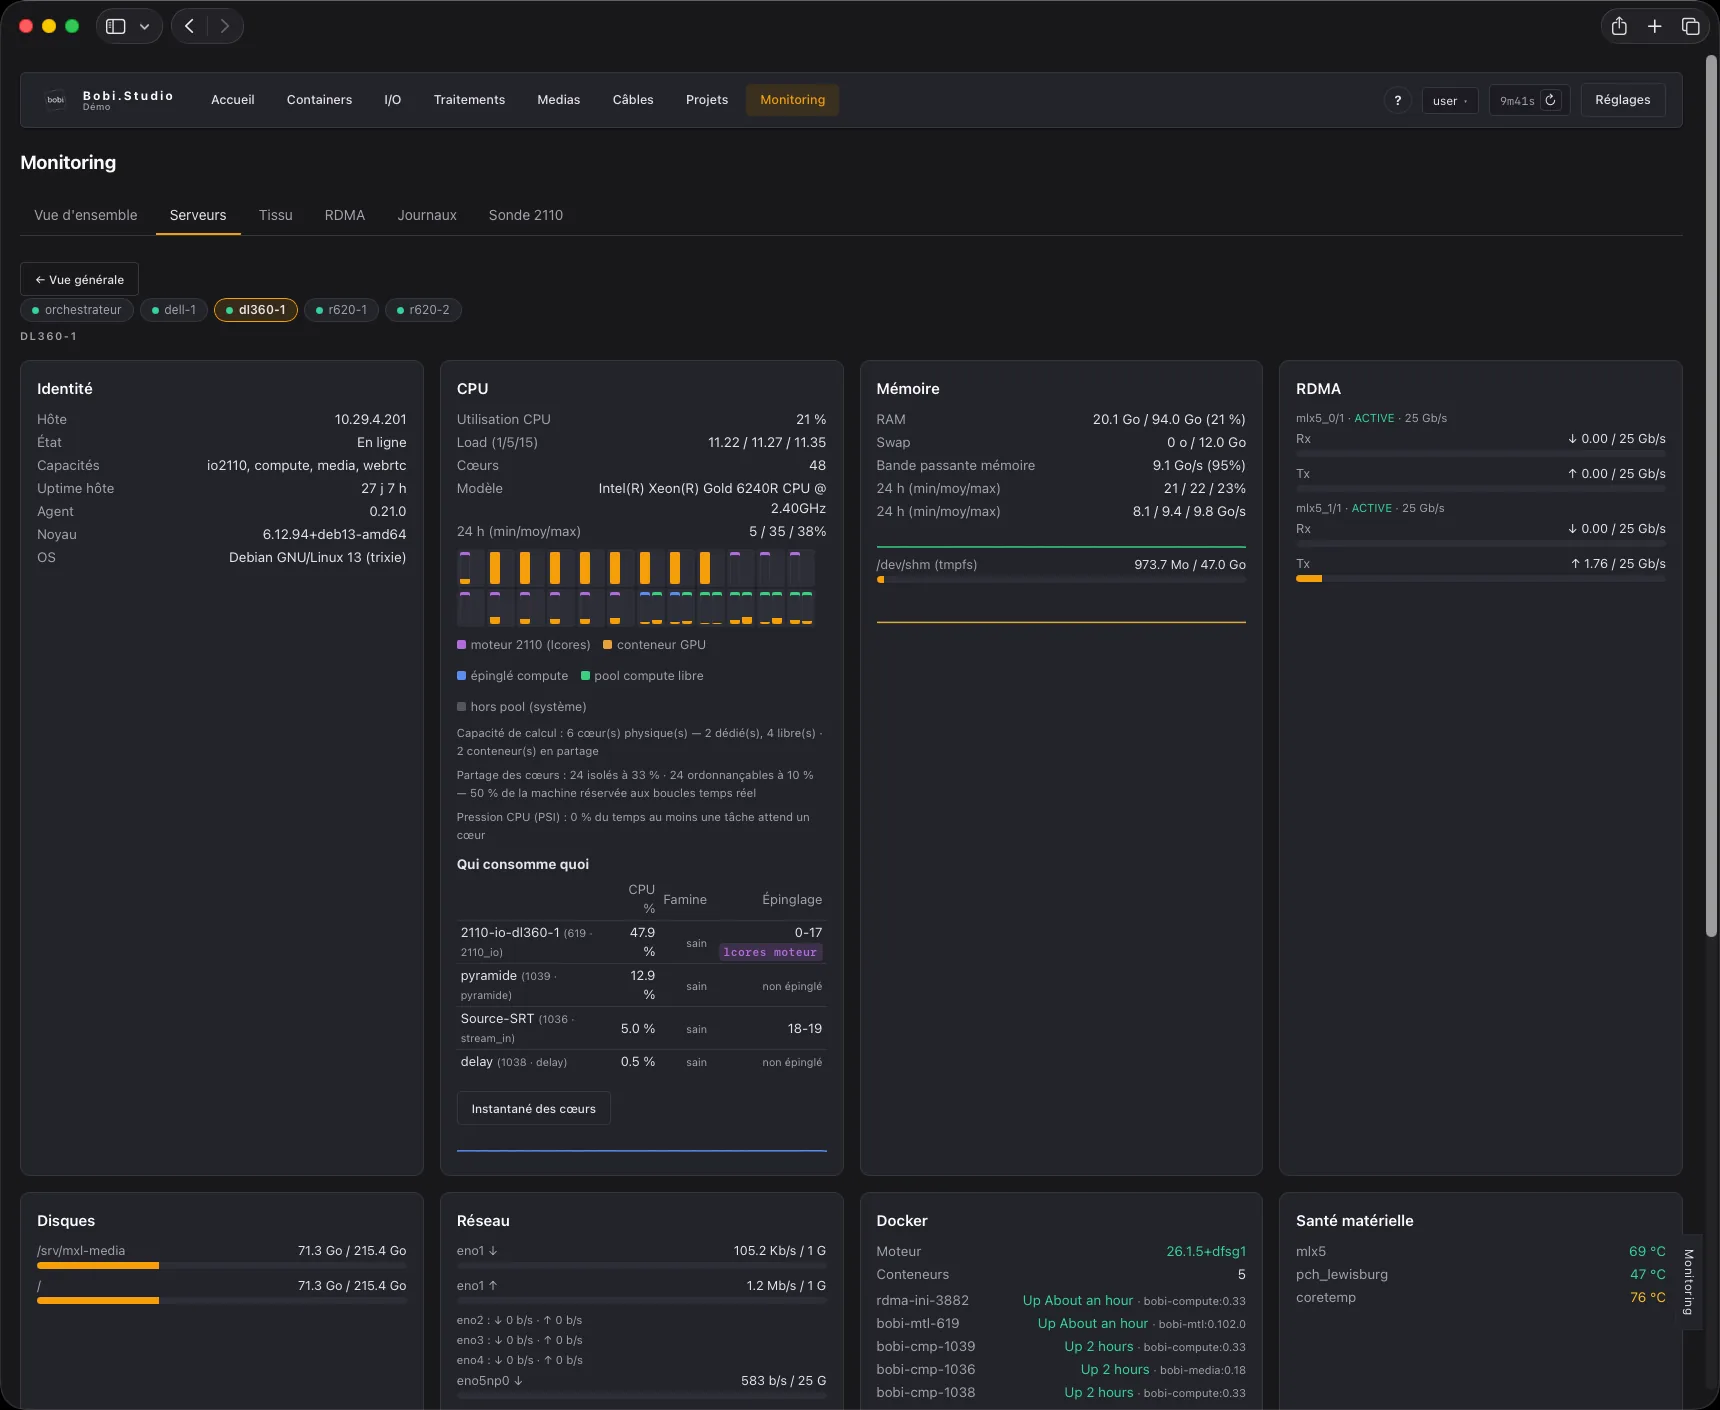Click the /srv/mxl-media disk usage bar
Screen dimensions: 1720x1410
coord(222,1266)
